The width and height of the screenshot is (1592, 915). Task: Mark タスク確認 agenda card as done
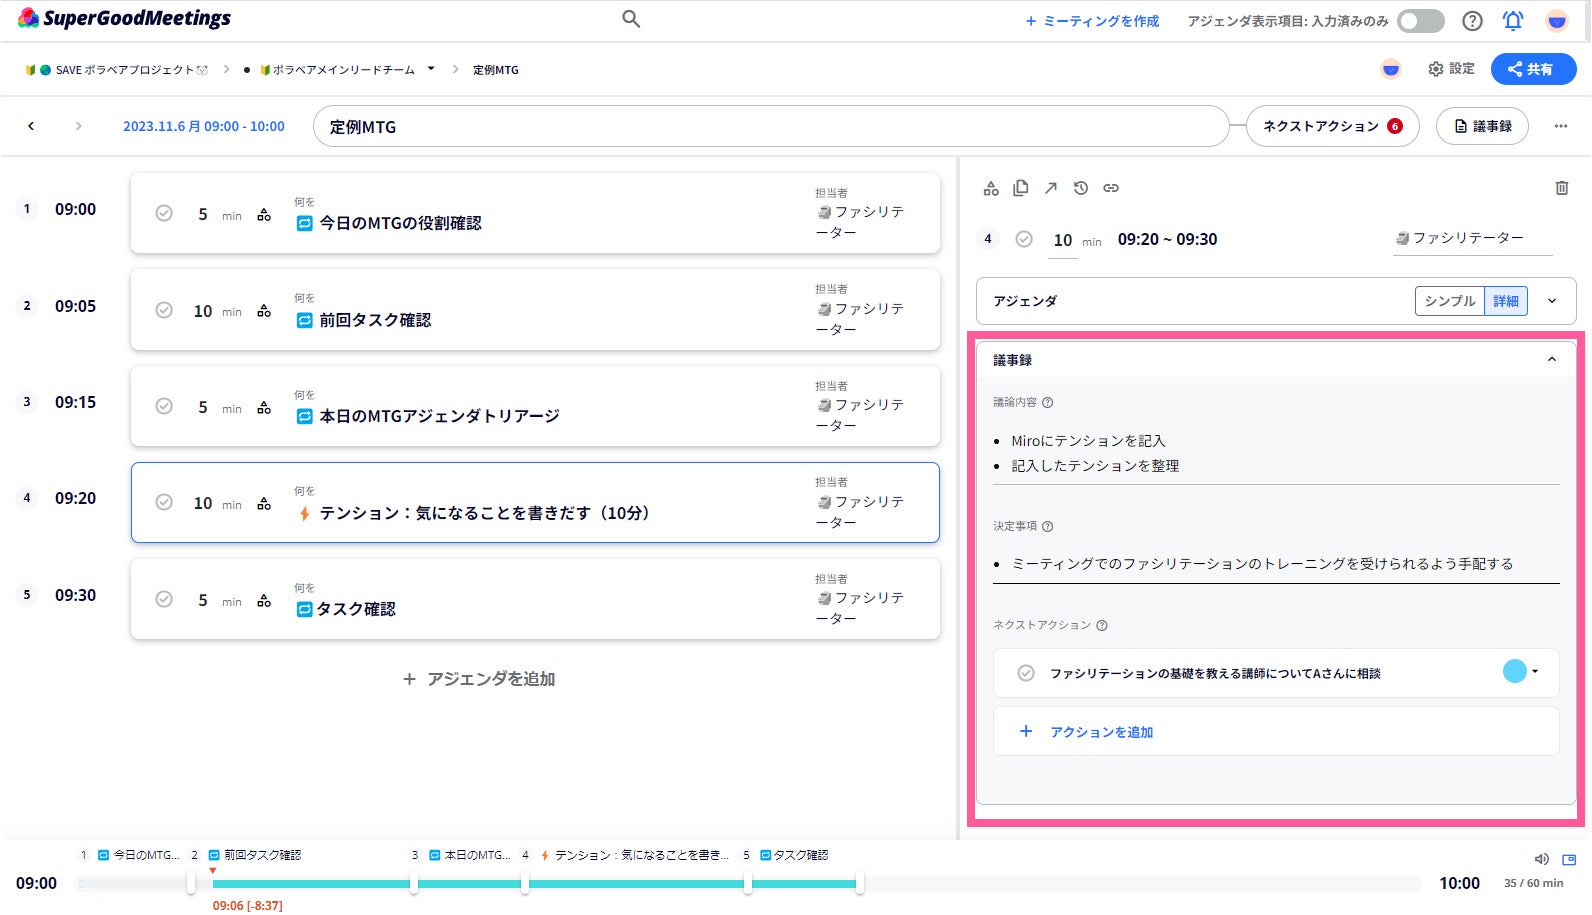pos(164,599)
